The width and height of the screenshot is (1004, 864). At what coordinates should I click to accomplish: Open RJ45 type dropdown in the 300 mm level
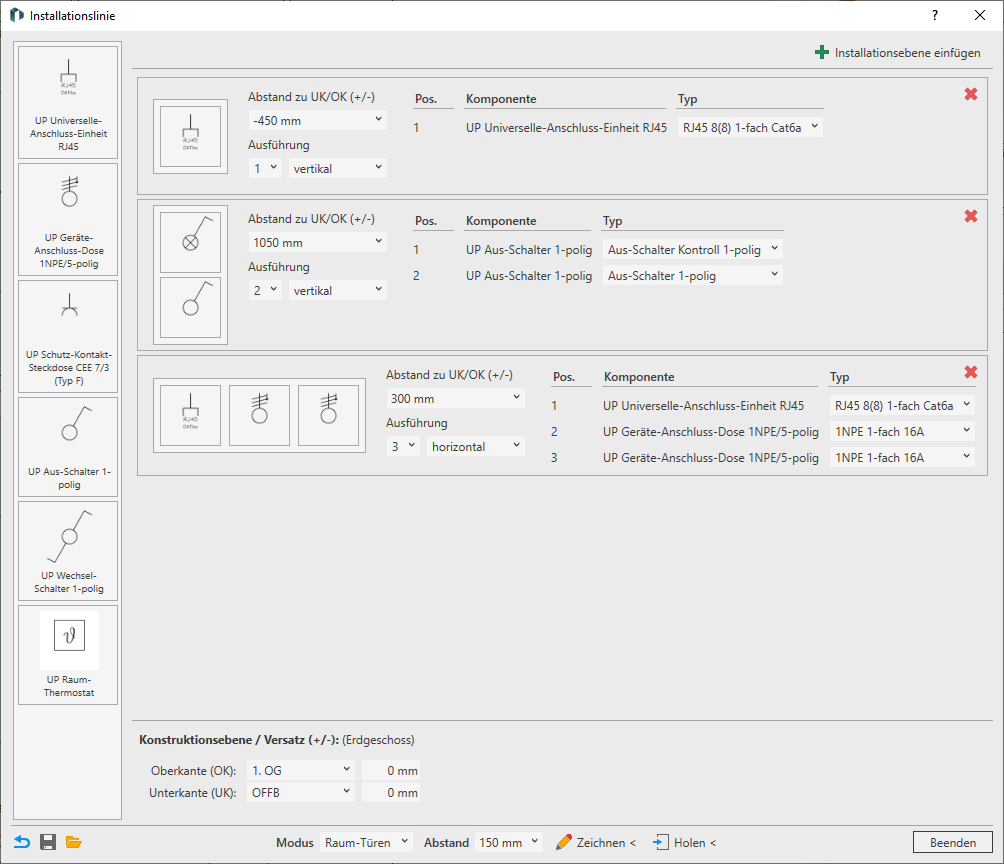click(902, 405)
